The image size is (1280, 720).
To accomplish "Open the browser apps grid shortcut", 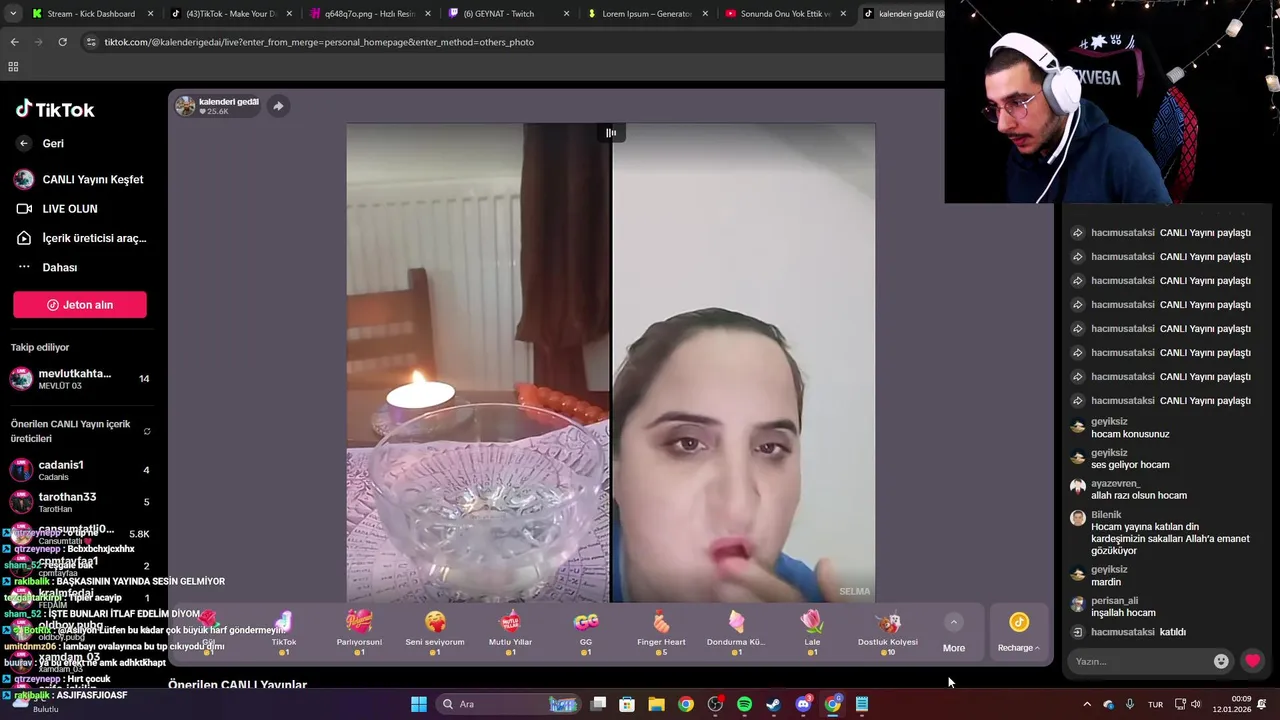I will tap(13, 67).
